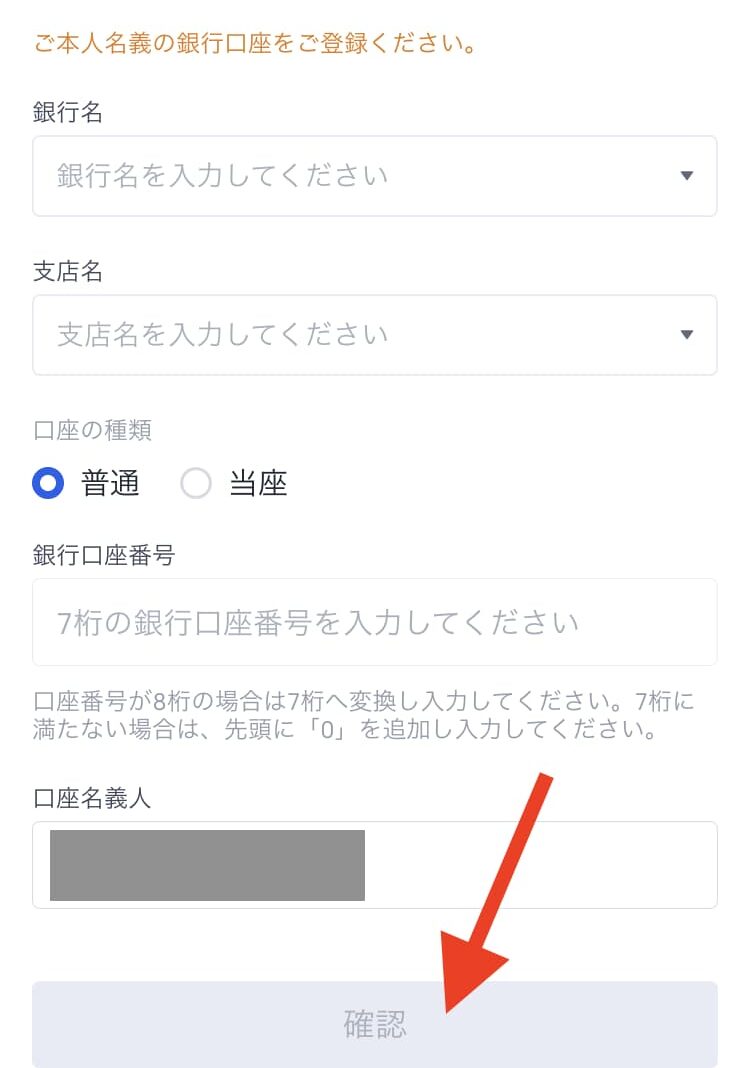The height and width of the screenshot is (1068, 738).
Task: Choose the 普通 account type label
Action: pyautogui.click(x=110, y=483)
